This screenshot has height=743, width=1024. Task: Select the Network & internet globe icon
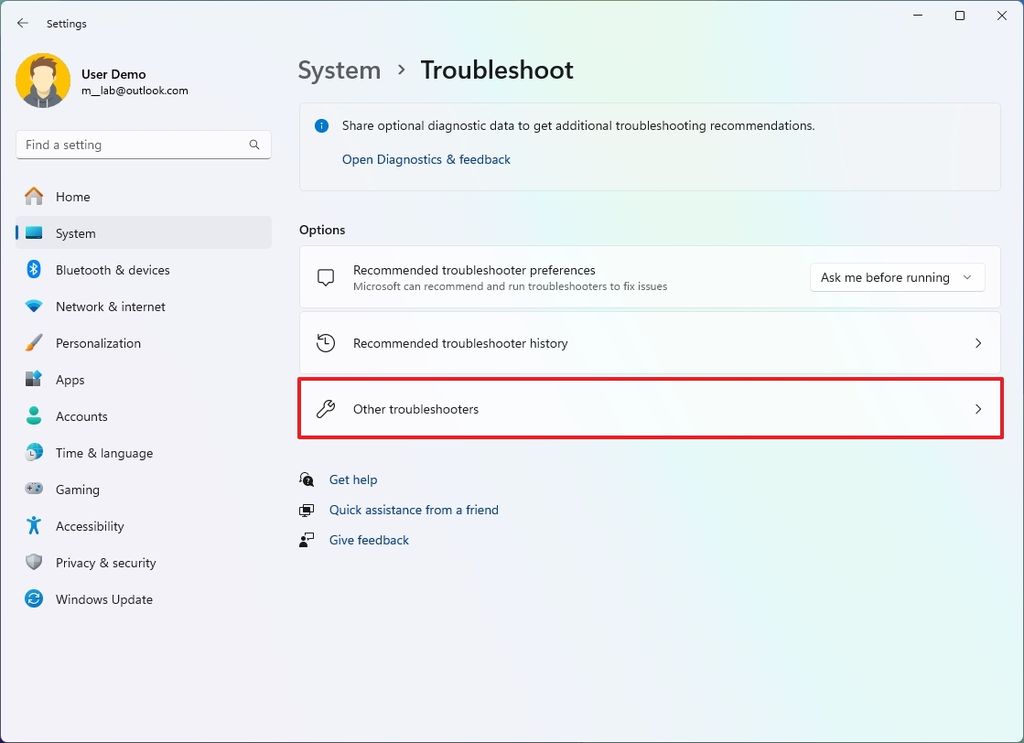[33, 306]
